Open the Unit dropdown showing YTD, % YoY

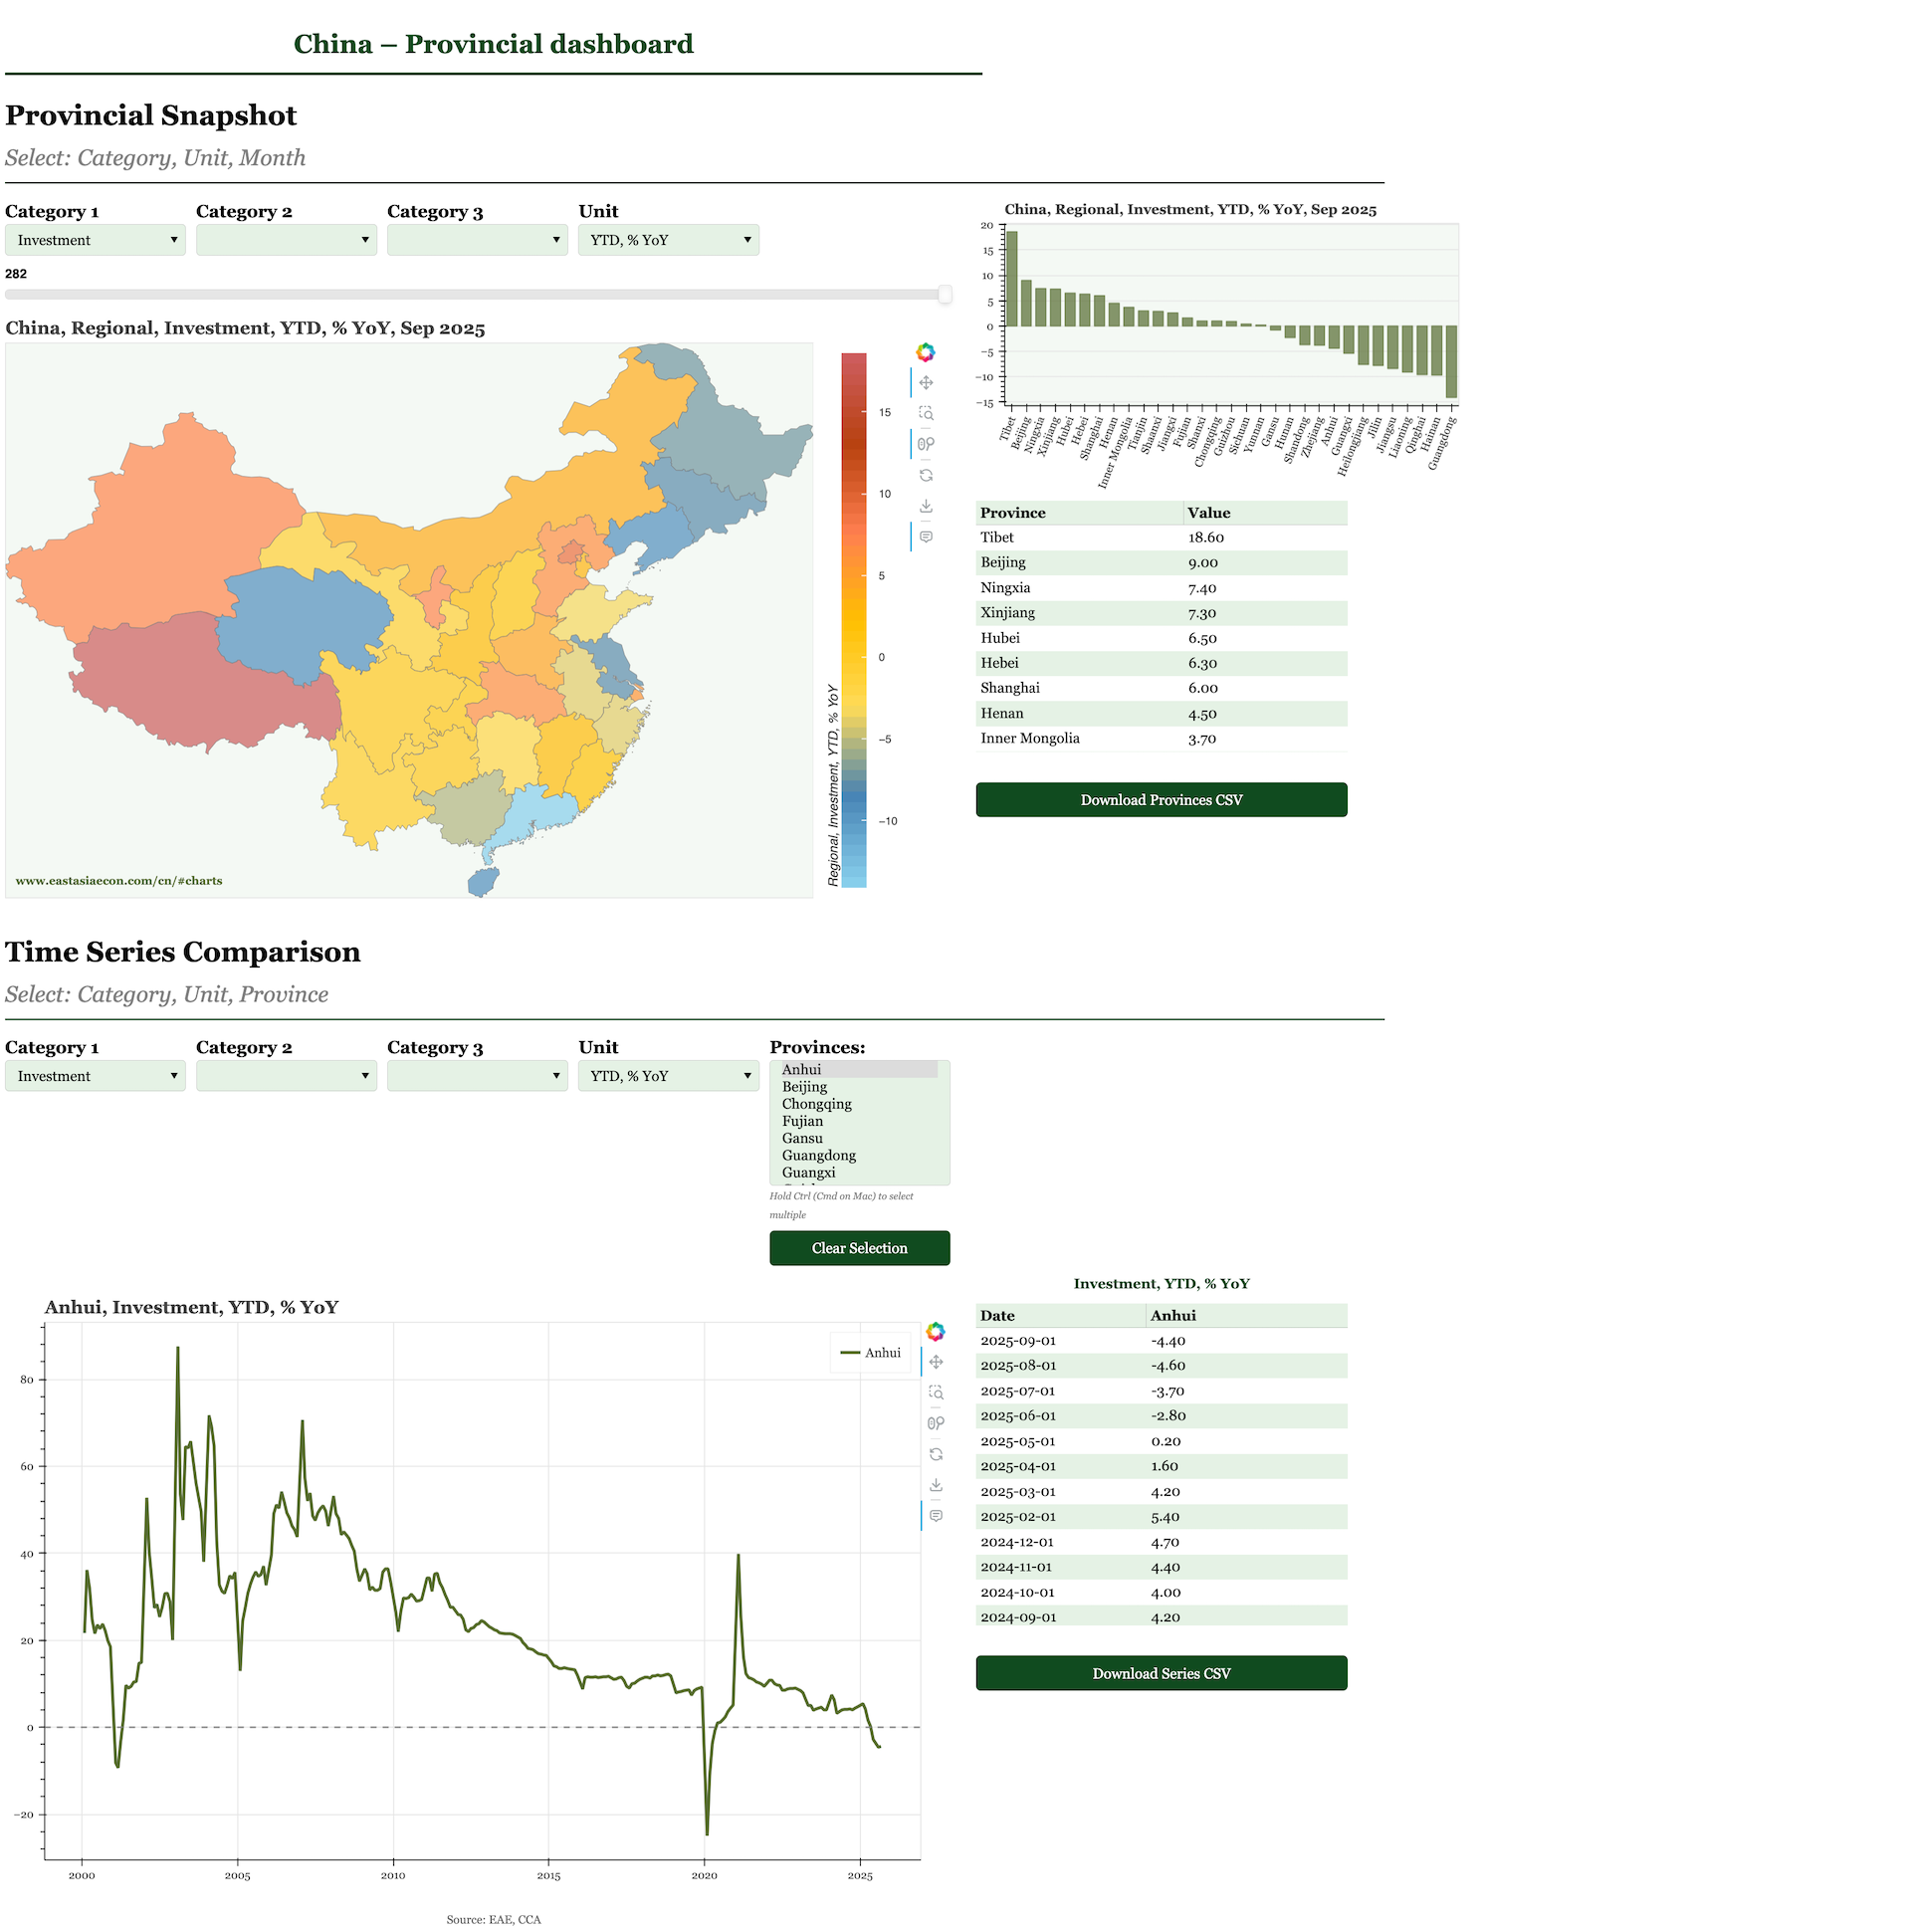668,239
